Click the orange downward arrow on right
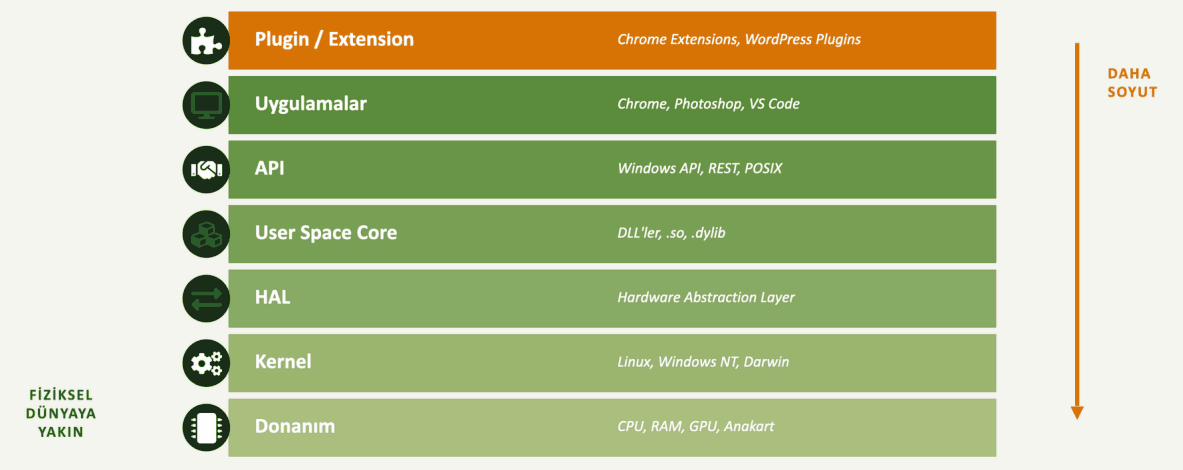 [1077, 231]
